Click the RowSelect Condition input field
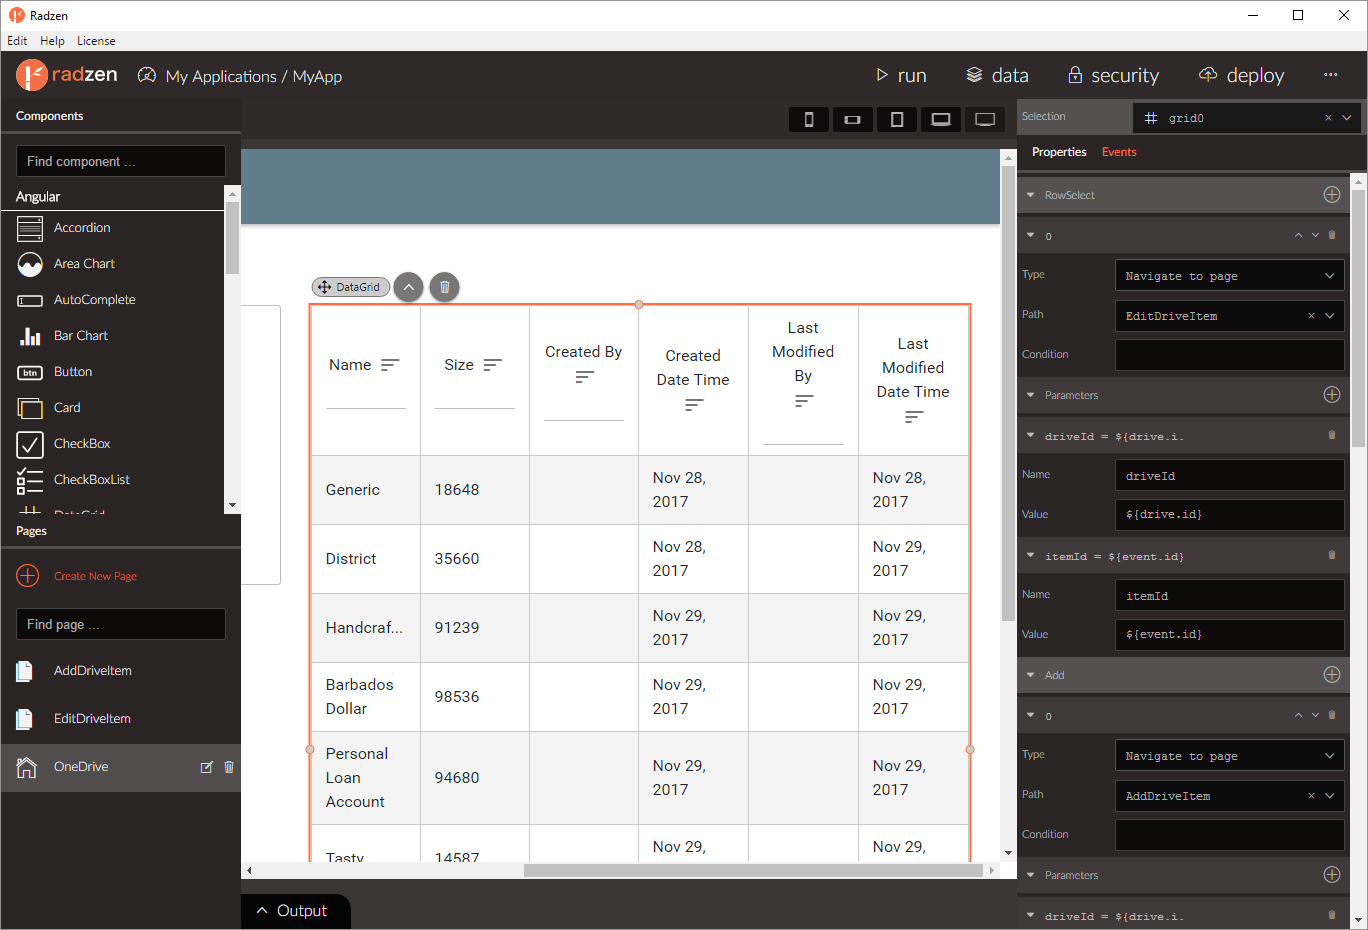 1229,355
